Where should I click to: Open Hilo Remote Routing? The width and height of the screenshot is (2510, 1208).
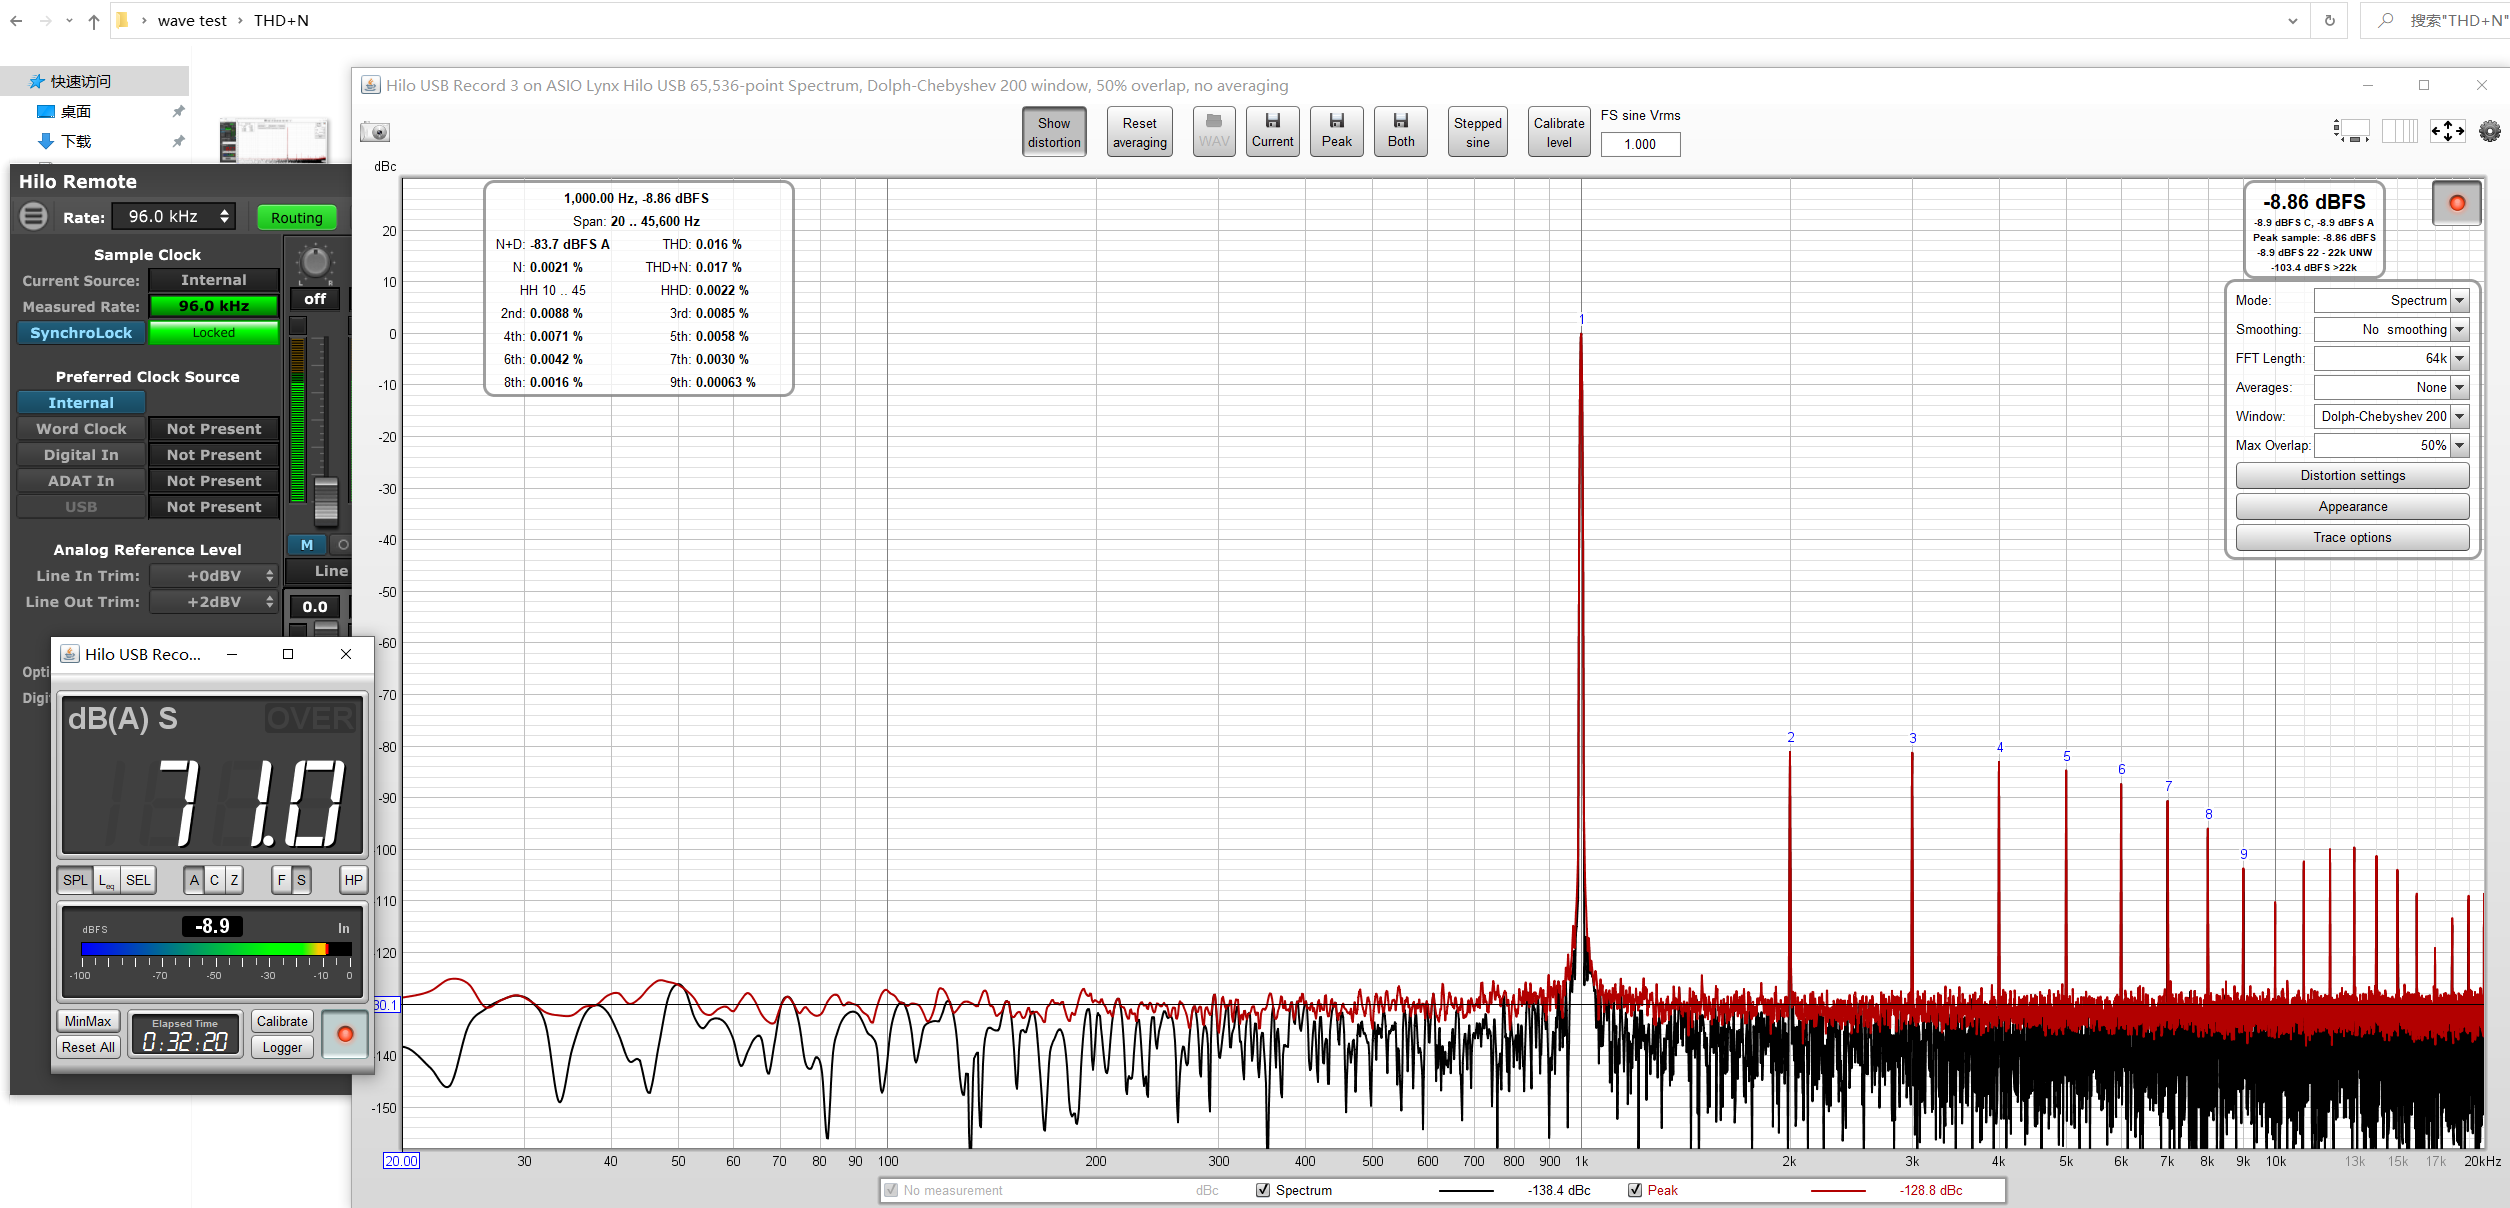click(297, 217)
